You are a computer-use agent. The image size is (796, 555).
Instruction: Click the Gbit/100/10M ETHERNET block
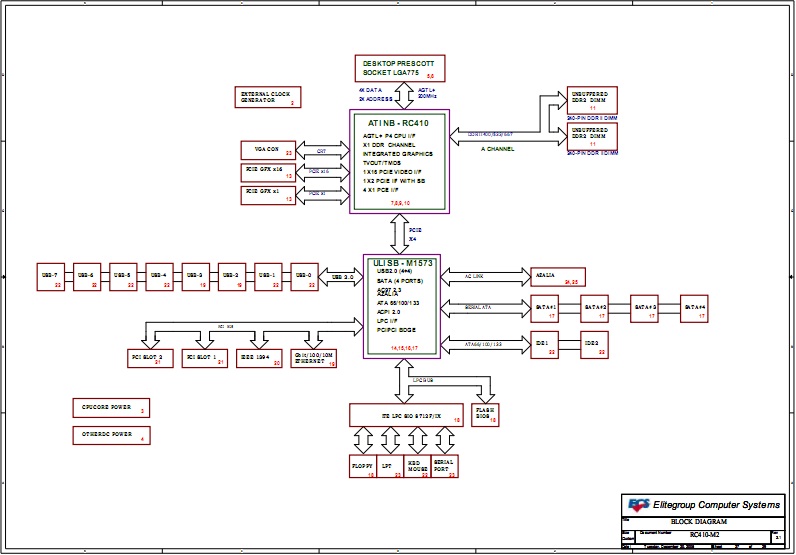click(314, 358)
